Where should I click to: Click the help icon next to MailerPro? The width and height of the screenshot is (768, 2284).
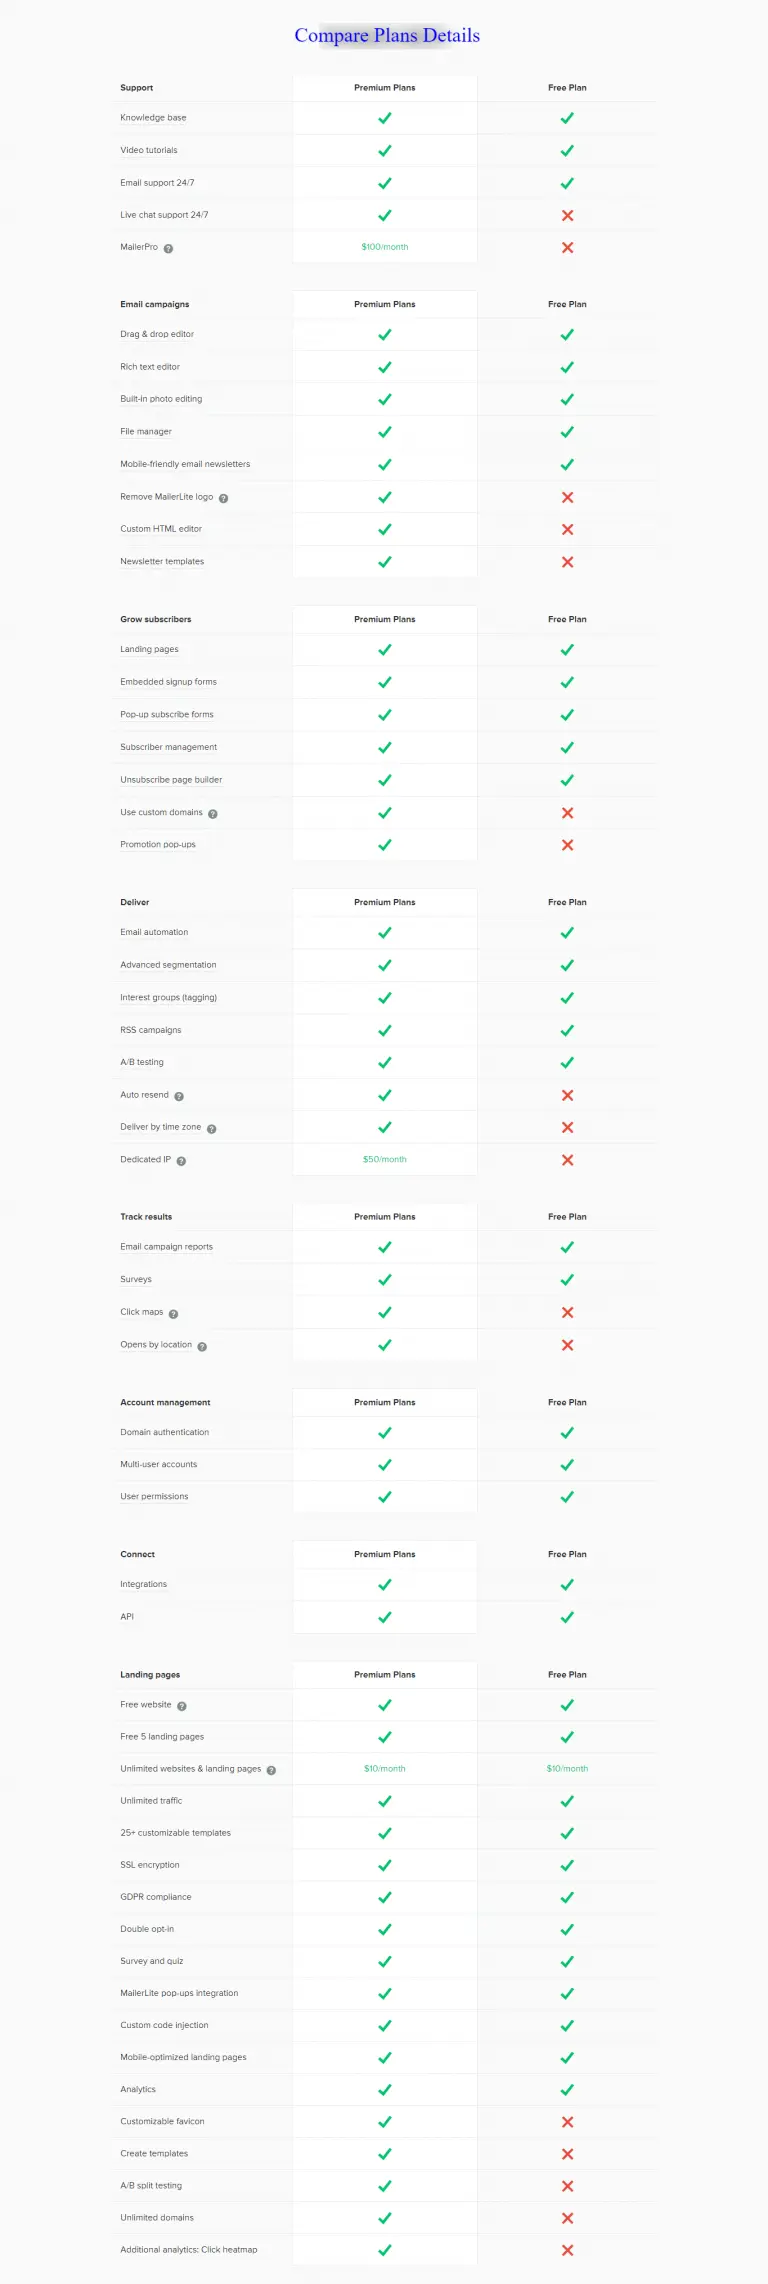coord(168,248)
